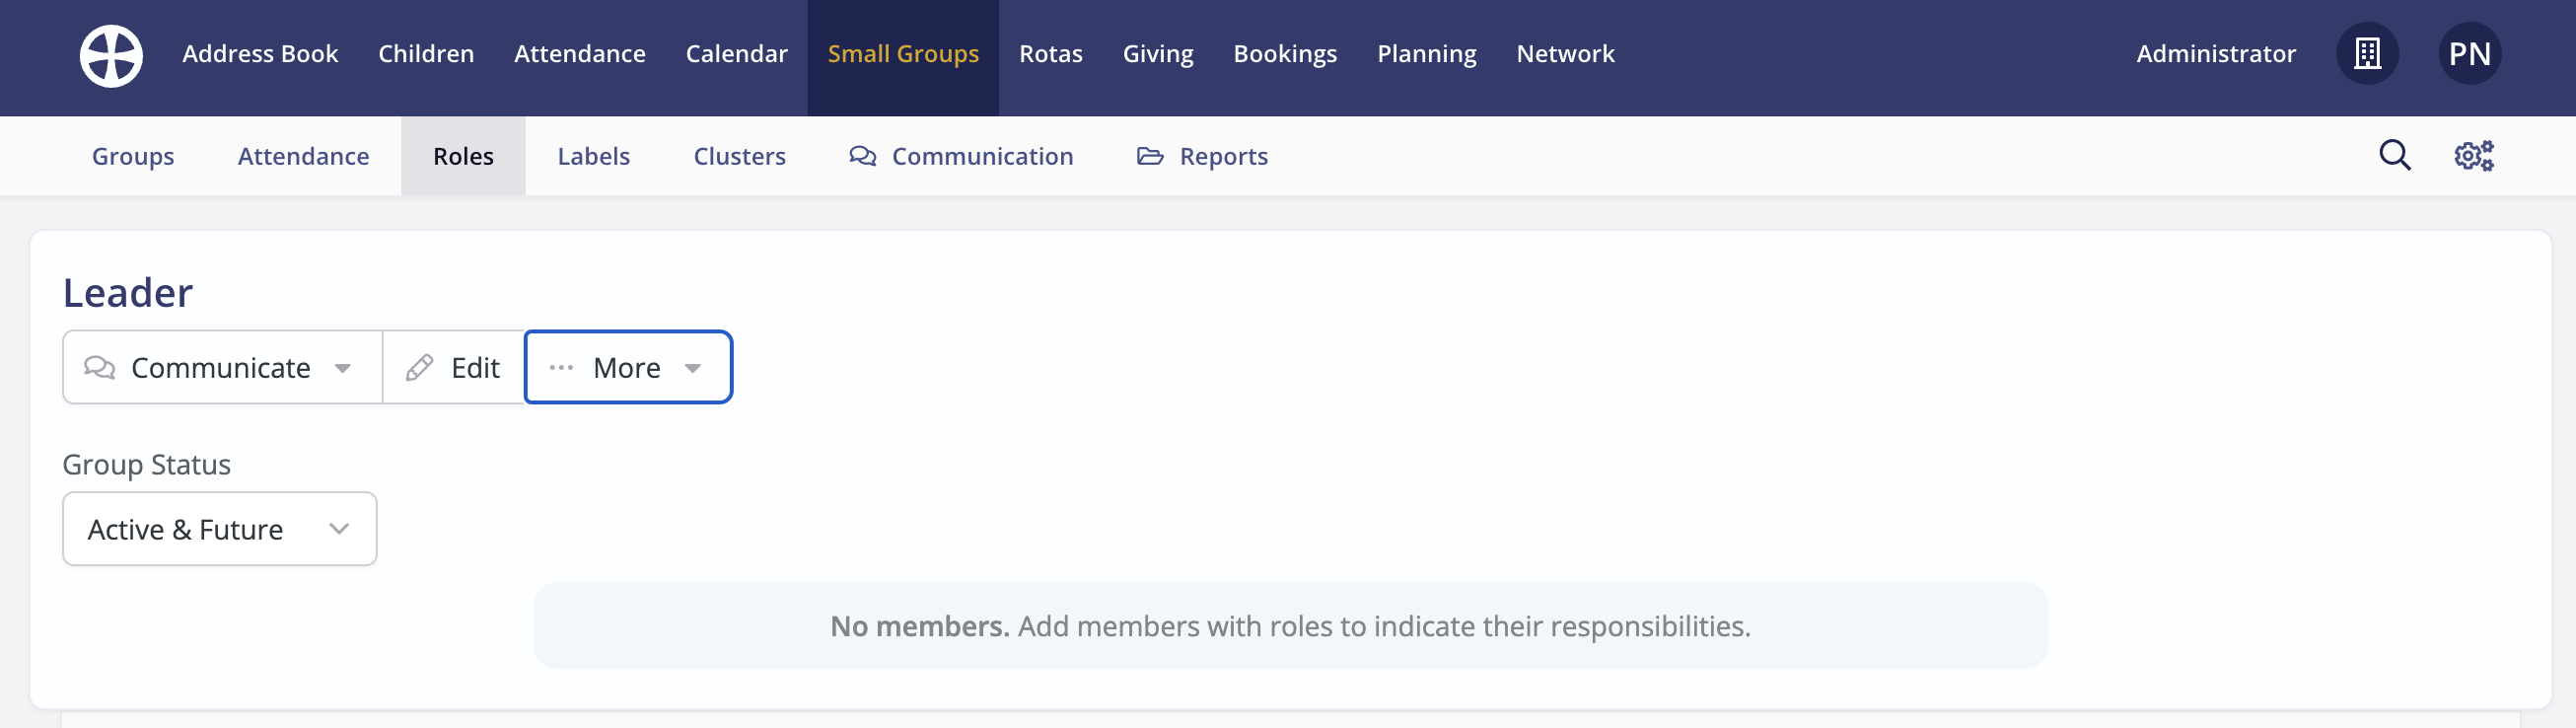This screenshot has width=2576, height=728.
Task: Open the Calendar module
Action: tap(736, 54)
